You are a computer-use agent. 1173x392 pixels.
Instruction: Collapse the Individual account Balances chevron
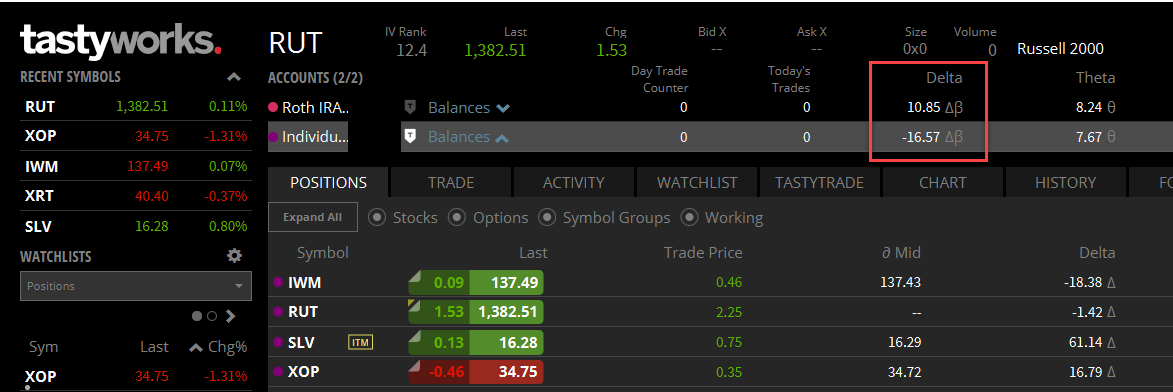(503, 137)
